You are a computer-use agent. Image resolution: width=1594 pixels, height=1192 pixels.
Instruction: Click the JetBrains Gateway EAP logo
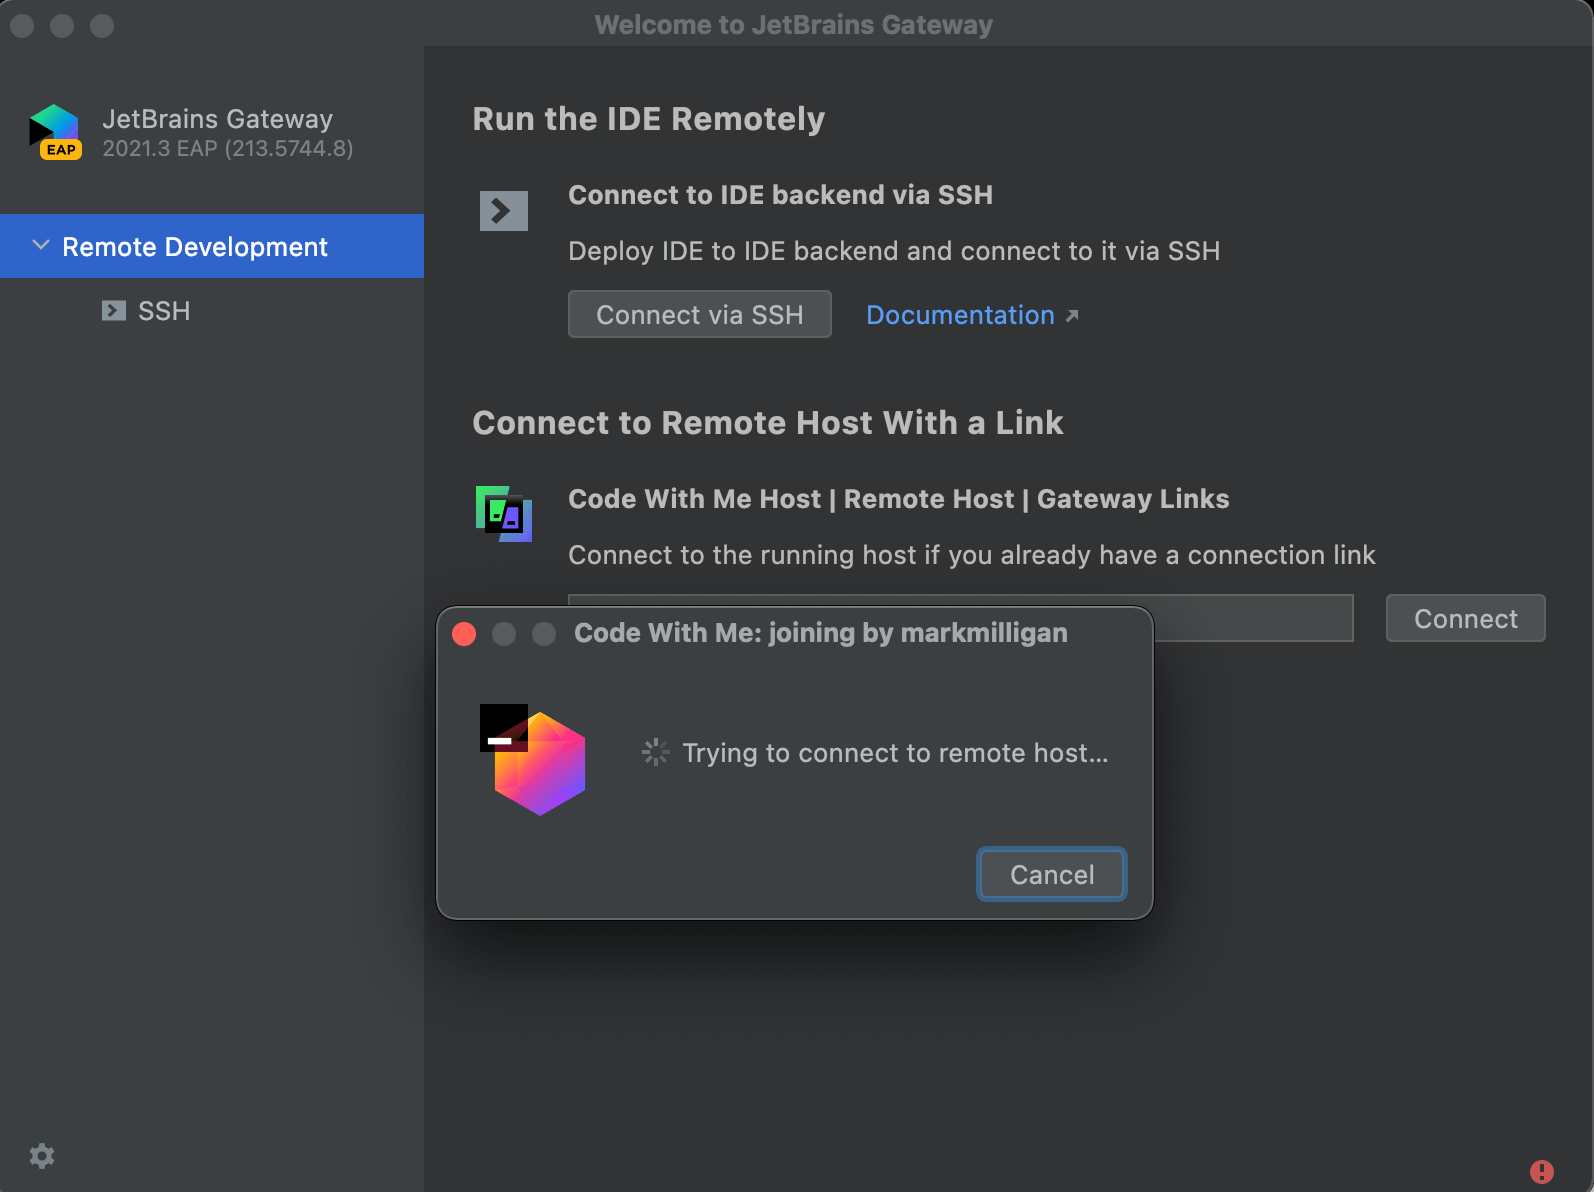[55, 132]
